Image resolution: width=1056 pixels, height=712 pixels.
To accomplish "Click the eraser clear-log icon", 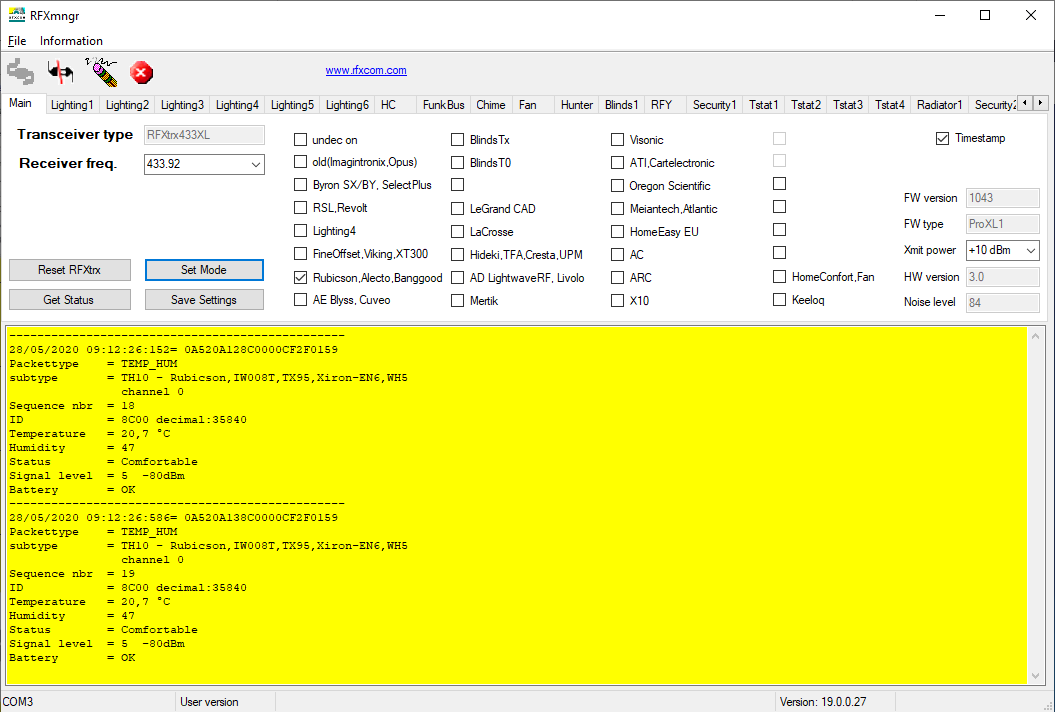I will point(101,73).
